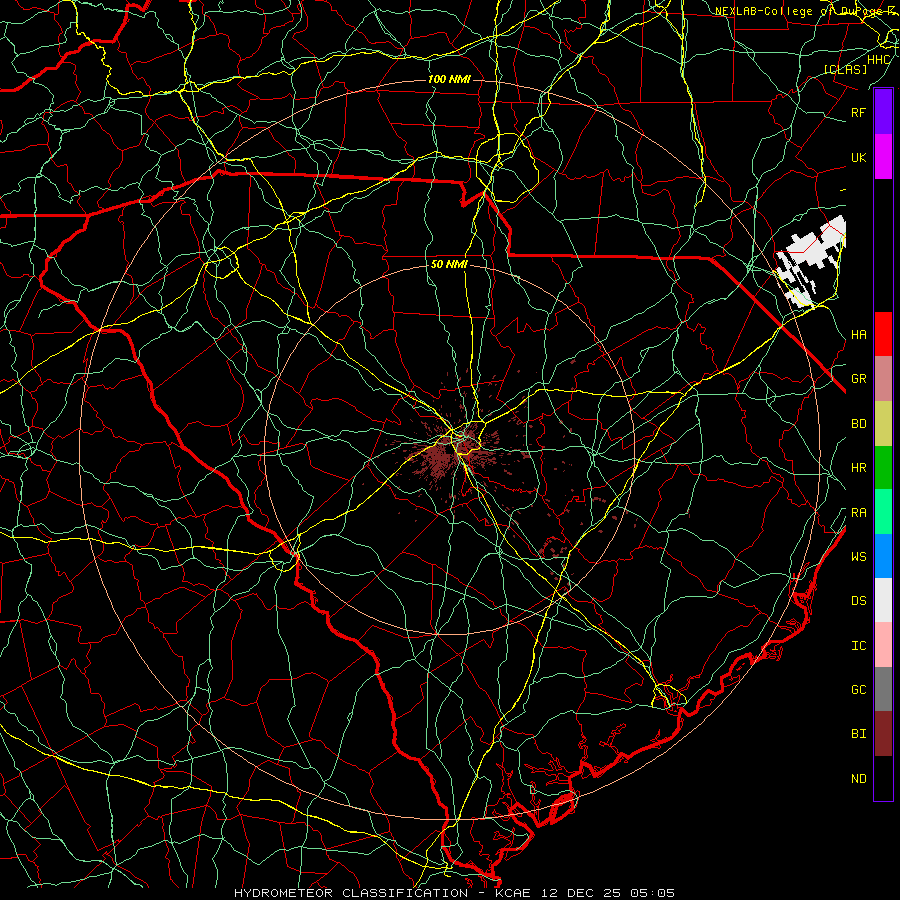Click the WS legend label
Viewport: 900px width, 900px height.
pyautogui.click(x=858, y=556)
